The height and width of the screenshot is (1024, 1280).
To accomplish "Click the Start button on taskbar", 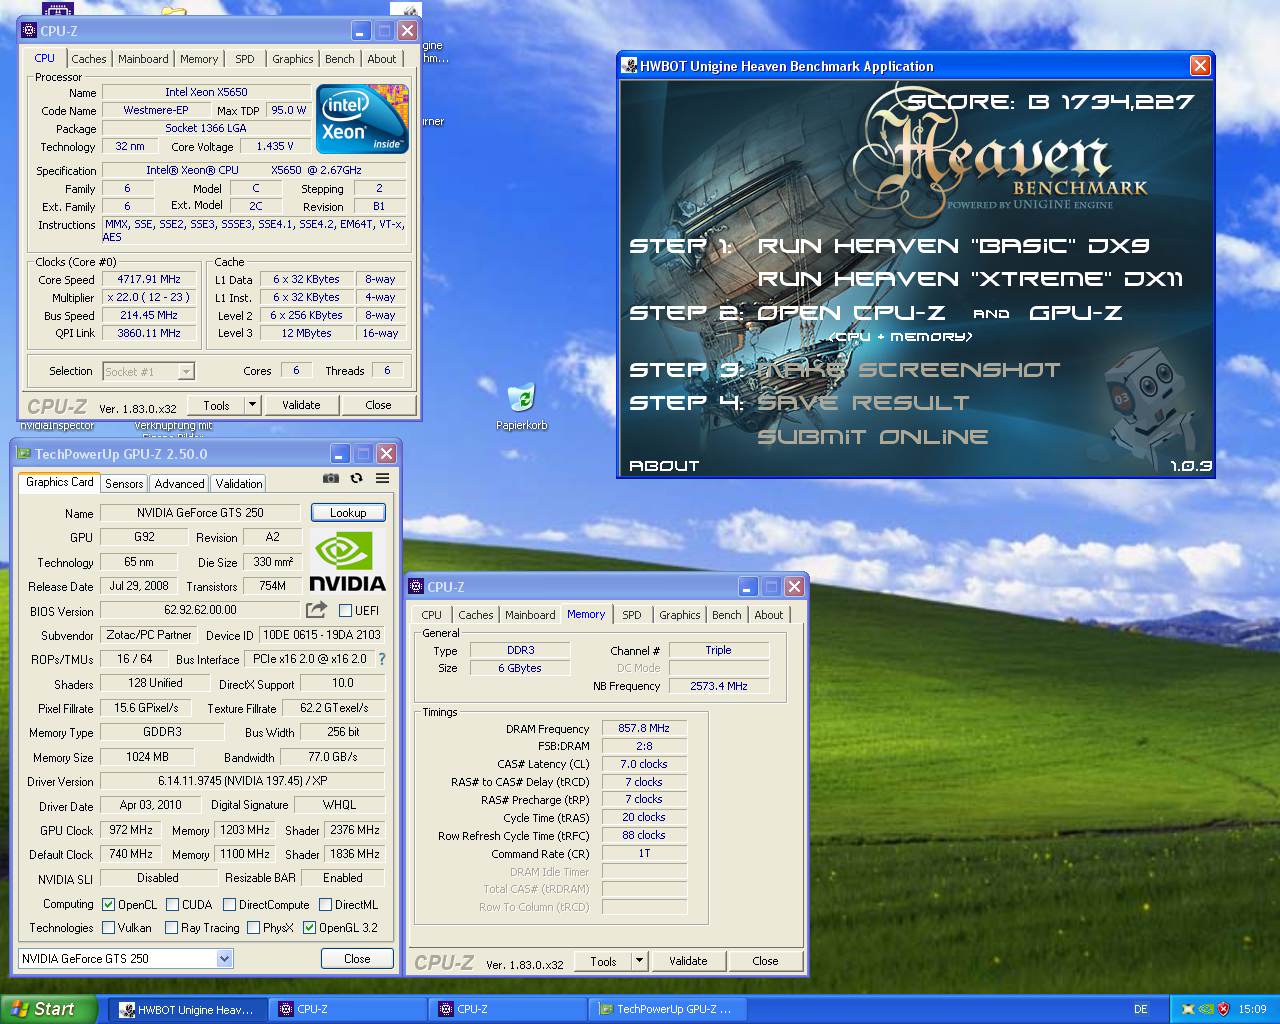I will (x=49, y=1009).
